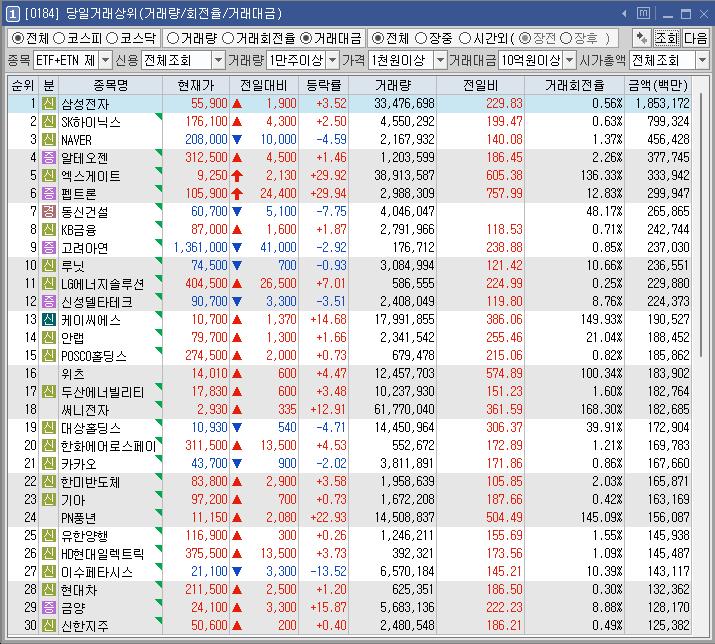This screenshot has height=644, width=715.
Task: Open the 거래량 1만주이상 dropdown
Action: [333, 60]
